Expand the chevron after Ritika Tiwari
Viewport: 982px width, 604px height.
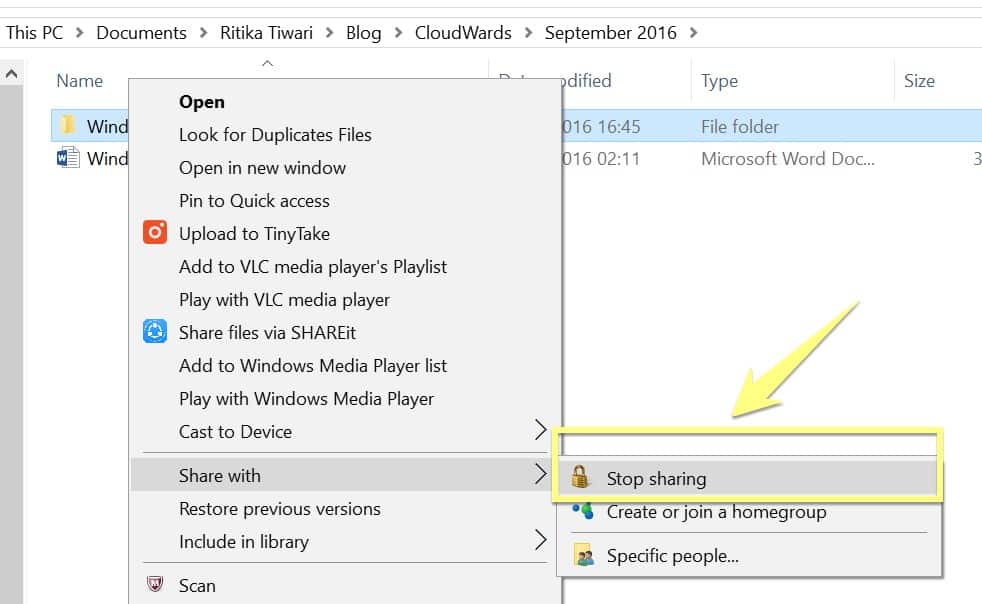[329, 33]
